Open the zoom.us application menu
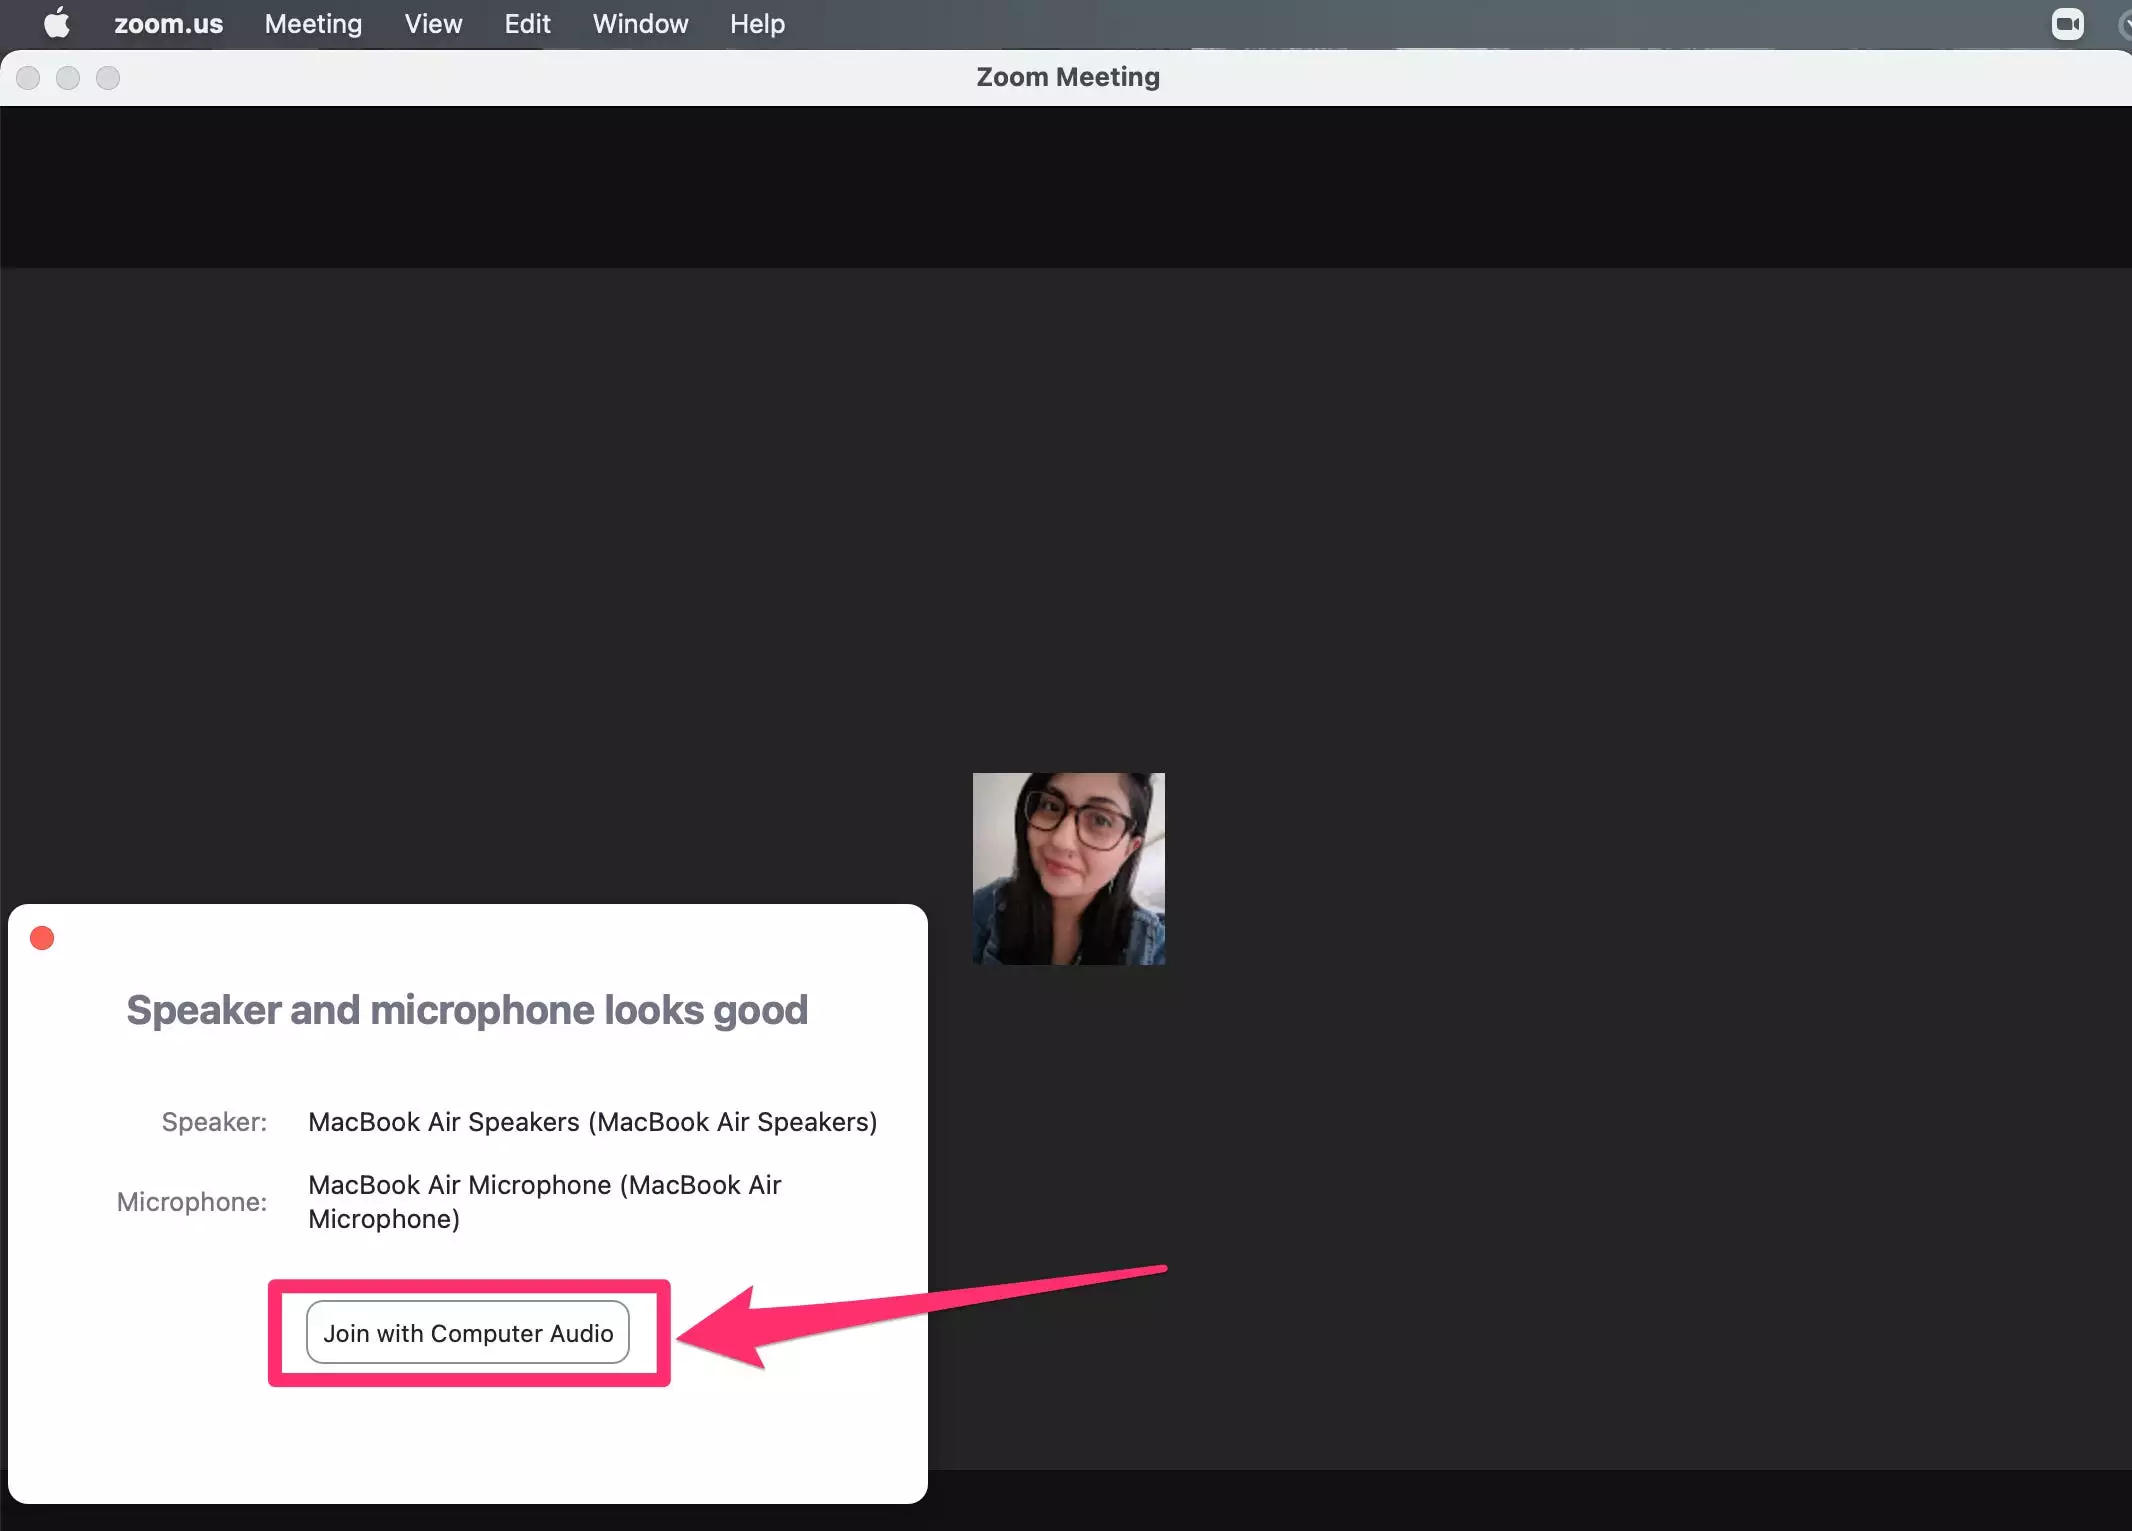 [x=168, y=23]
